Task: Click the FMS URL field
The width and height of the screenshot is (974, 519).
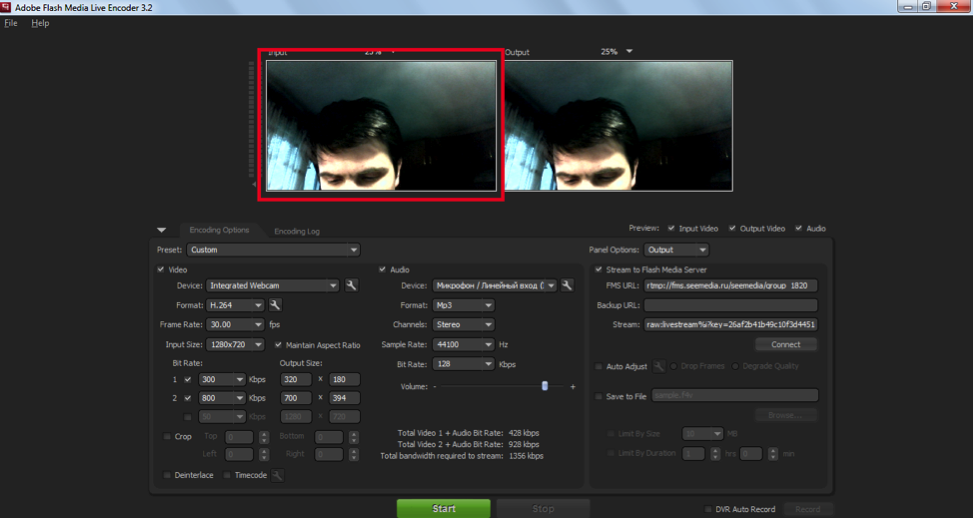Action: tap(730, 286)
